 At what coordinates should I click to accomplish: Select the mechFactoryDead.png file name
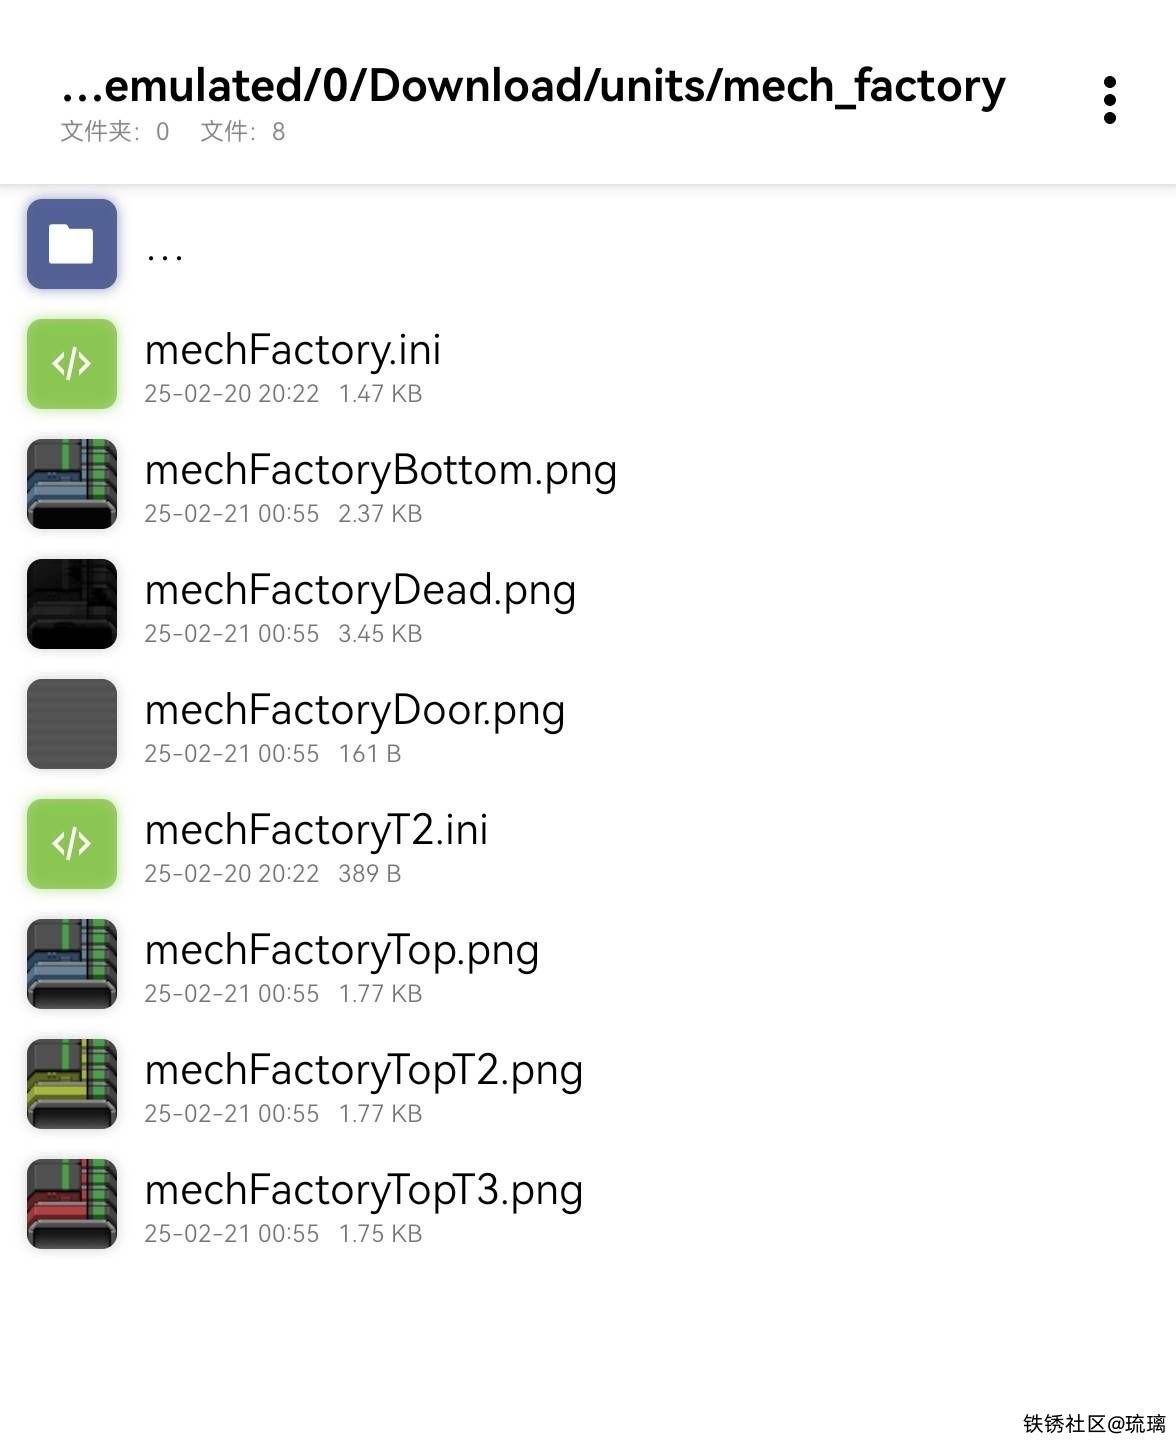click(361, 591)
